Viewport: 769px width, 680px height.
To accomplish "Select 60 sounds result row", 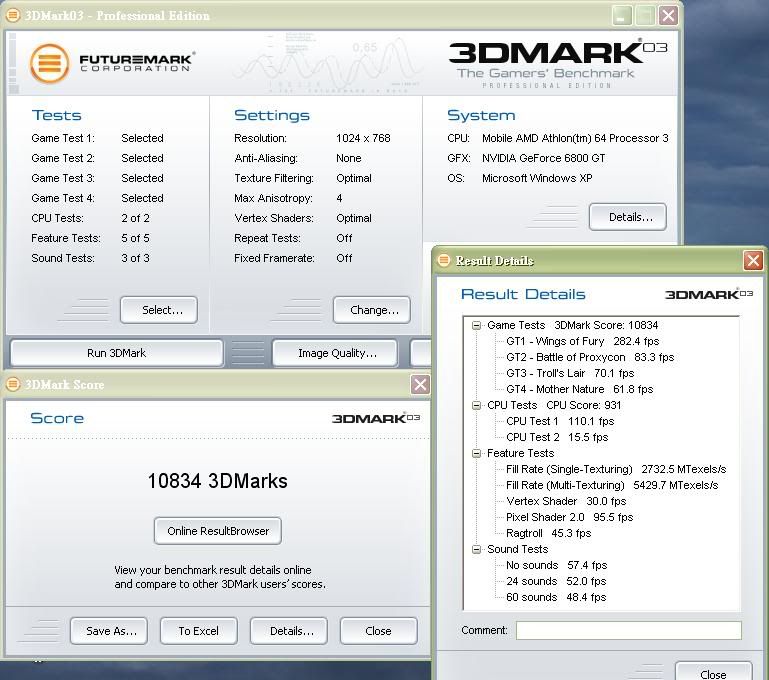I will click(x=556, y=598).
